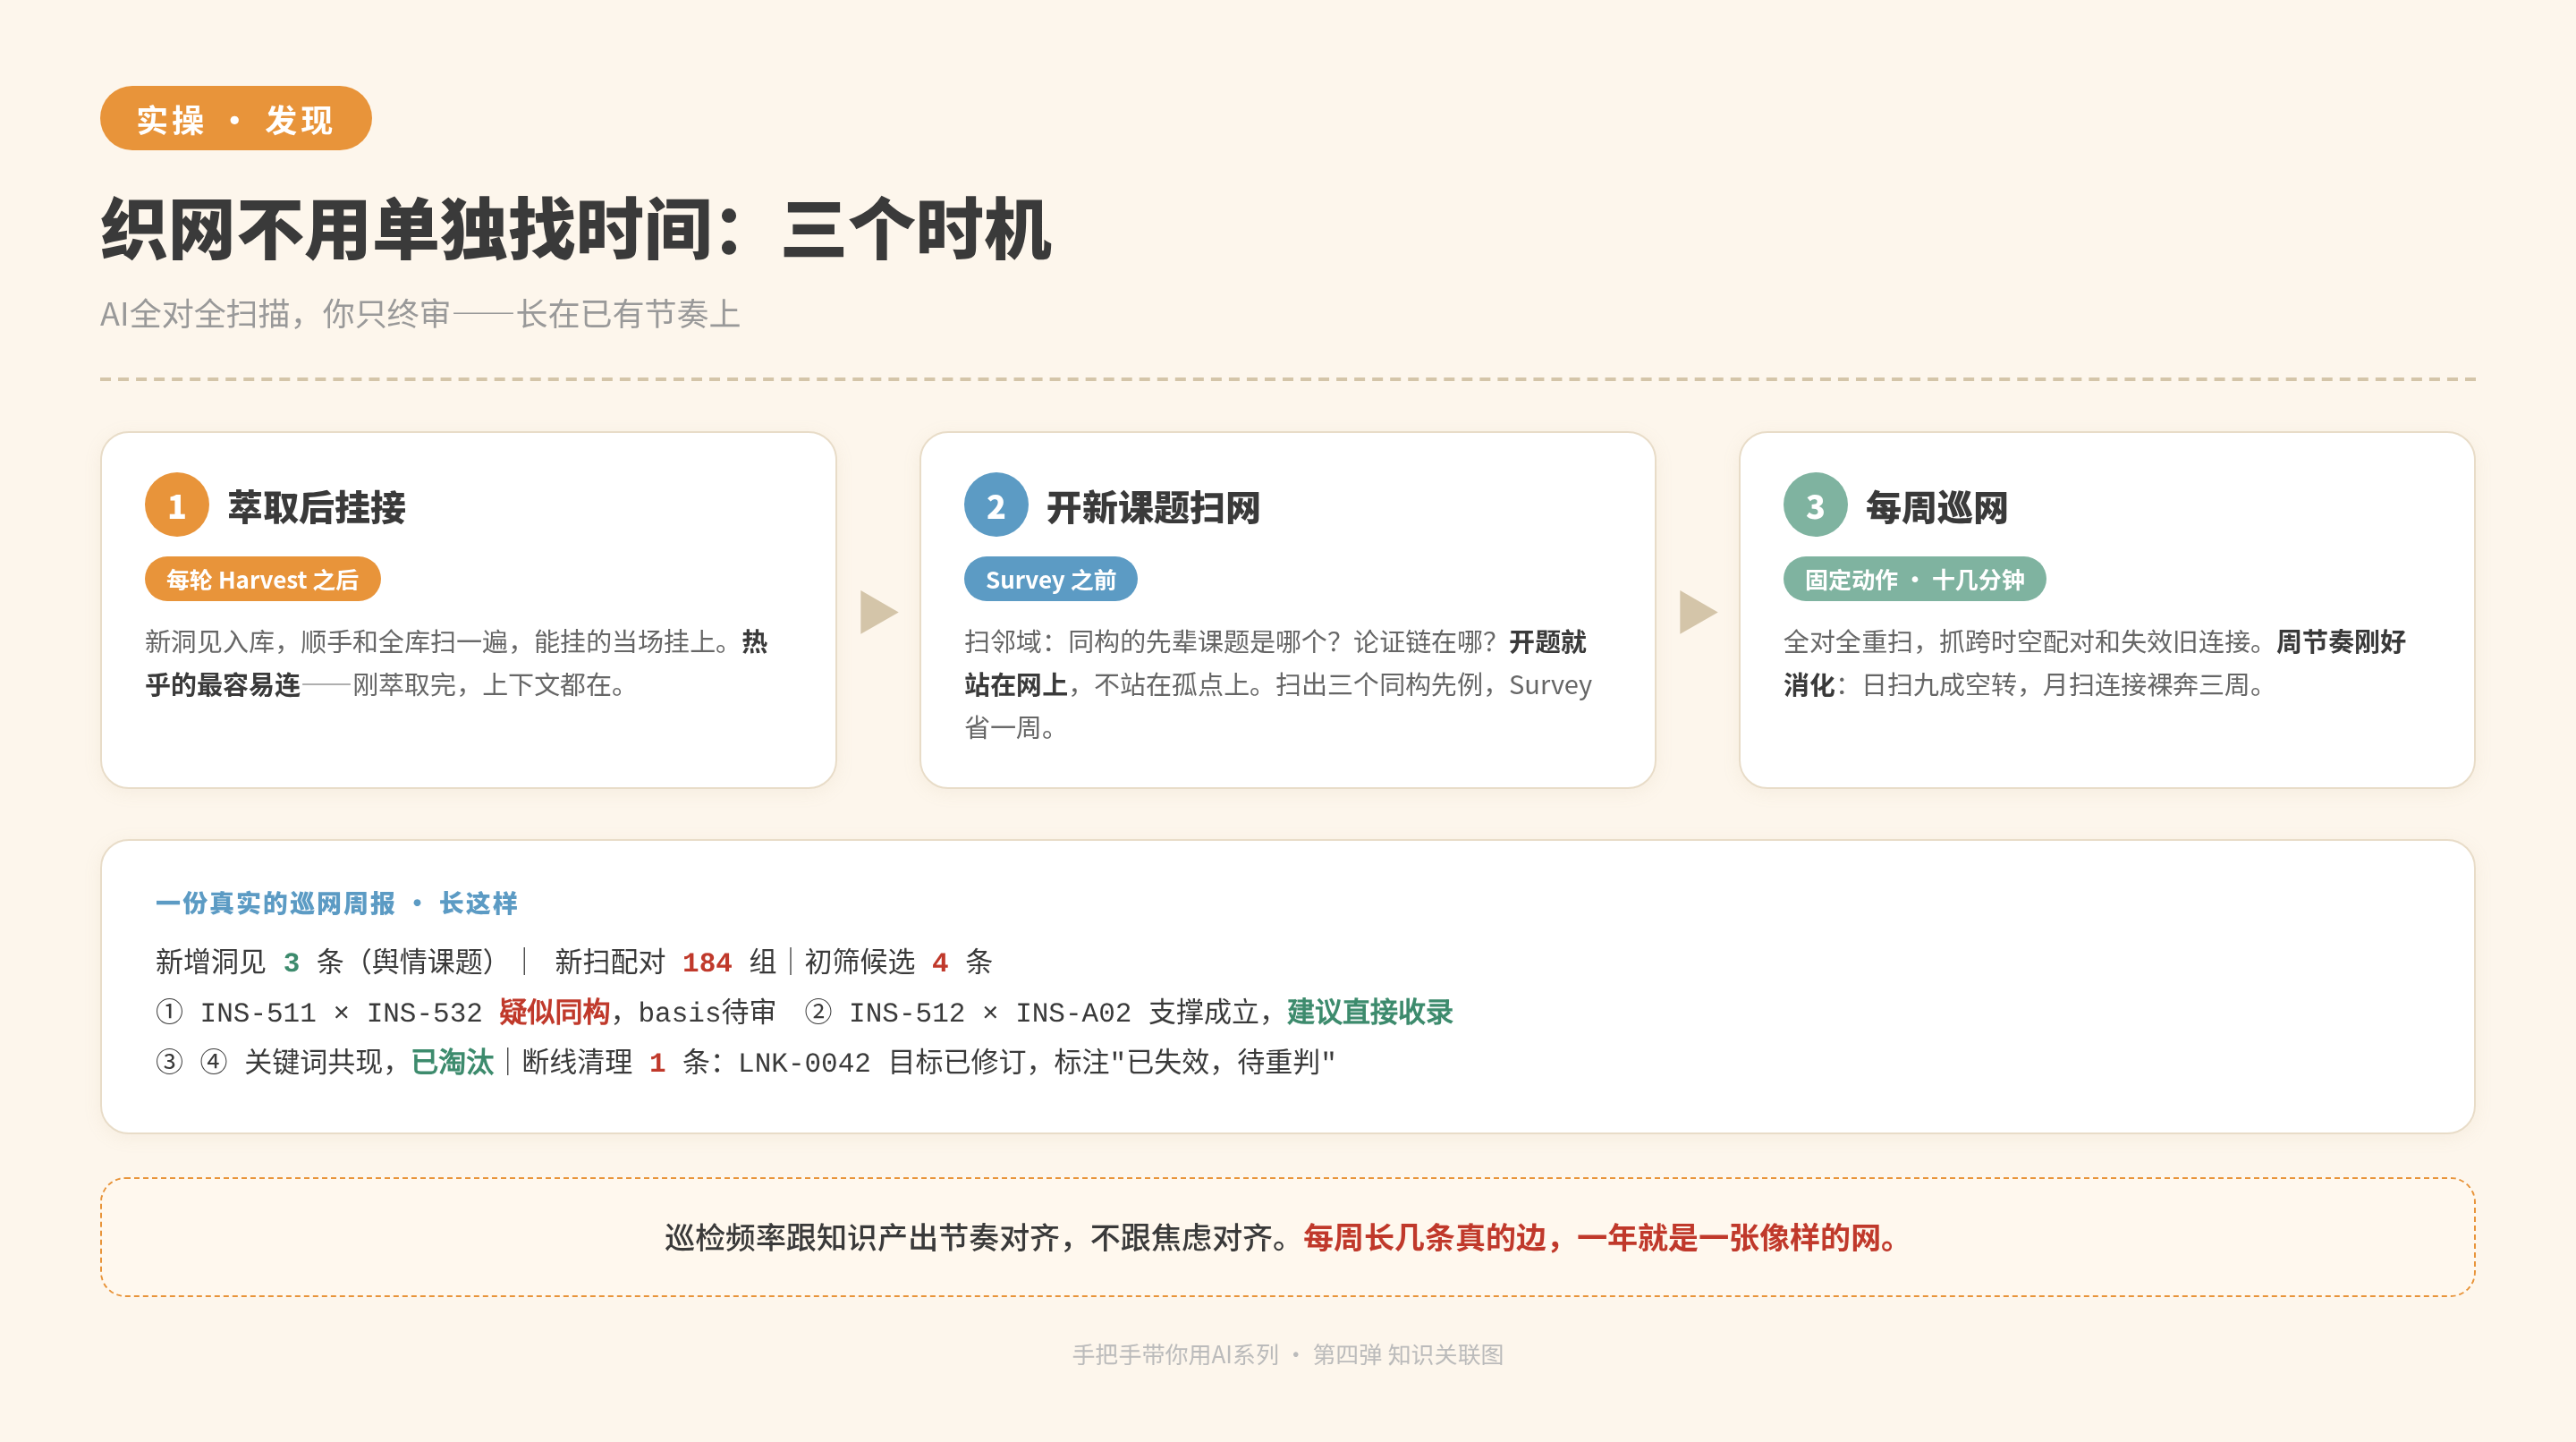Click the bold phrase 周节奏刚好
2576x1442 pixels.
coord(2341,641)
